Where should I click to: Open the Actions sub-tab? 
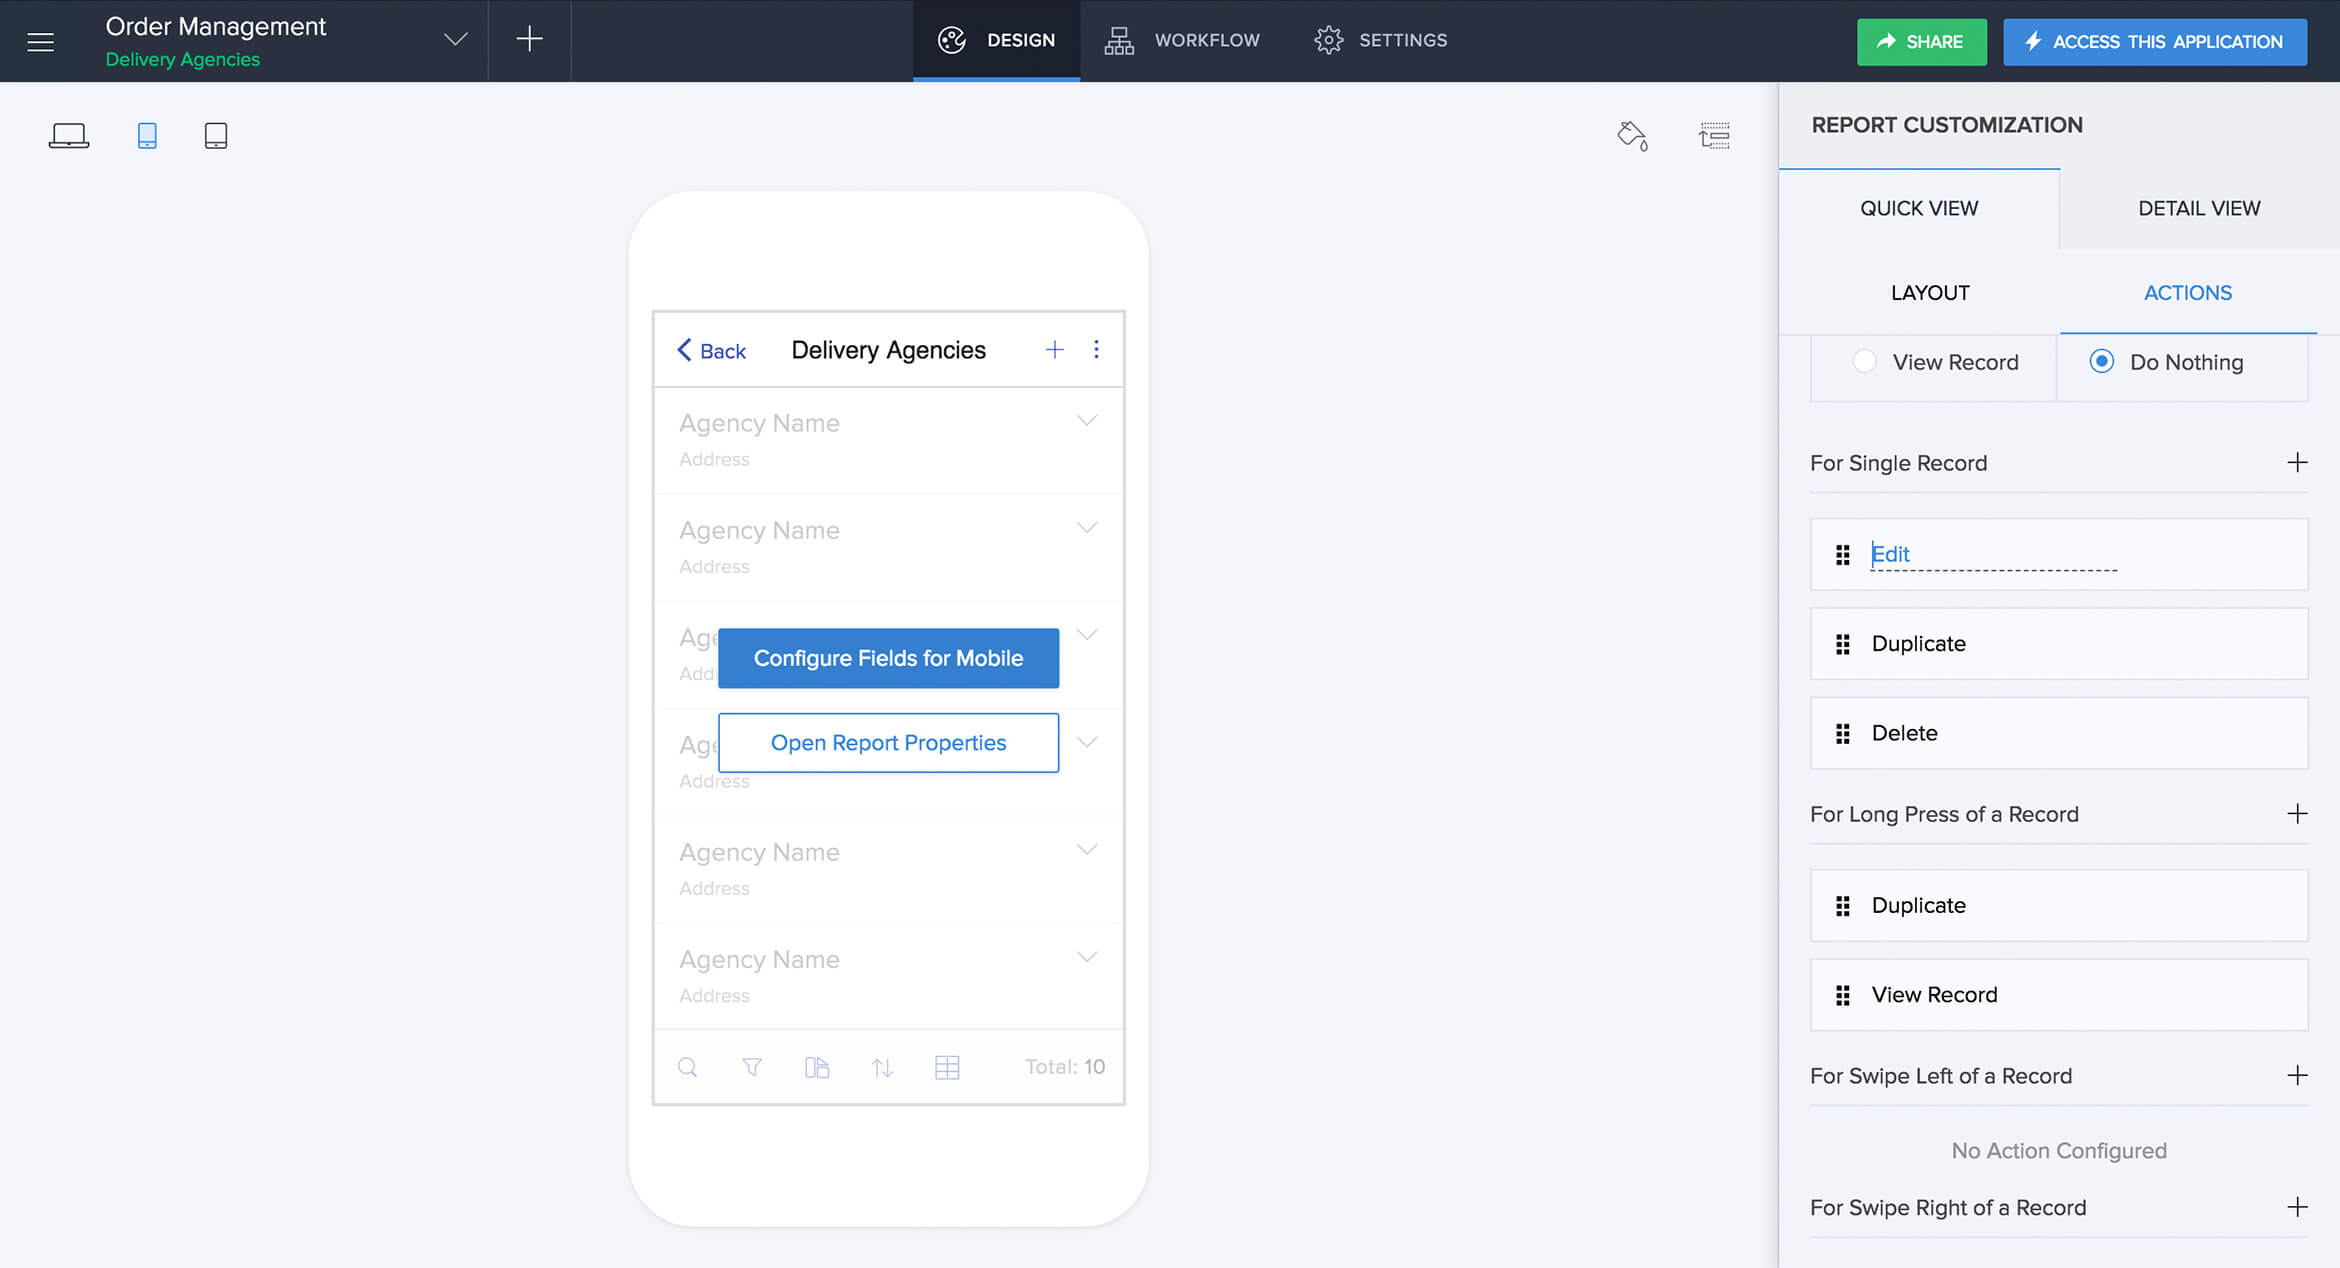click(x=2187, y=293)
